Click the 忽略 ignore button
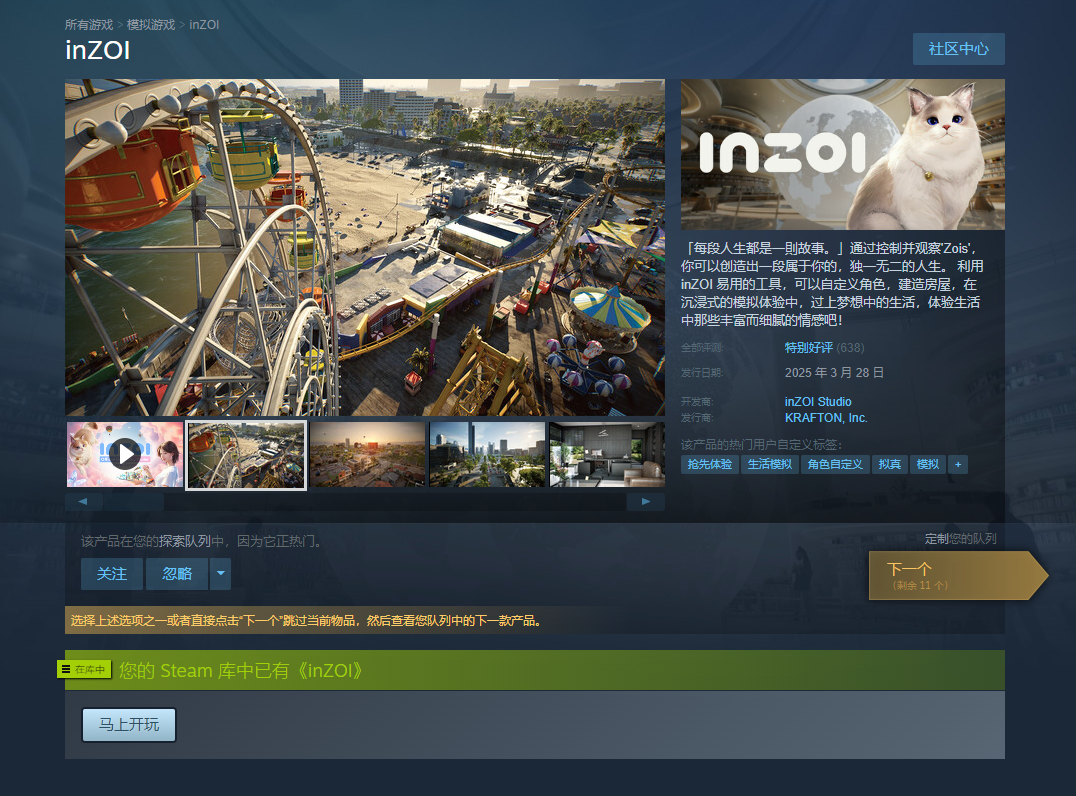 tap(177, 574)
